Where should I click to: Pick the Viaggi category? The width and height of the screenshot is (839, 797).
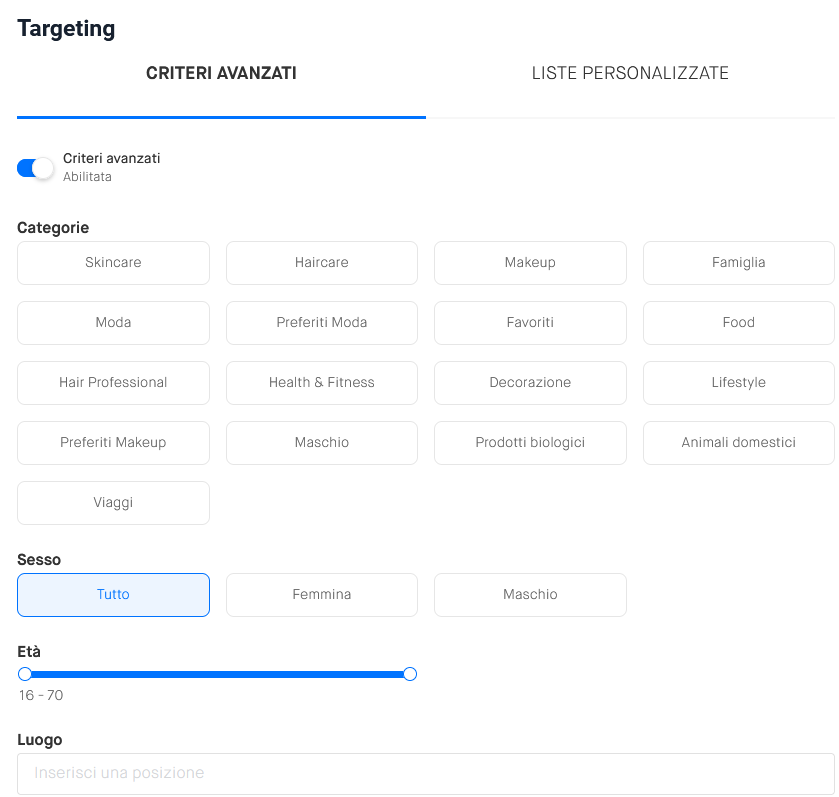pos(113,503)
